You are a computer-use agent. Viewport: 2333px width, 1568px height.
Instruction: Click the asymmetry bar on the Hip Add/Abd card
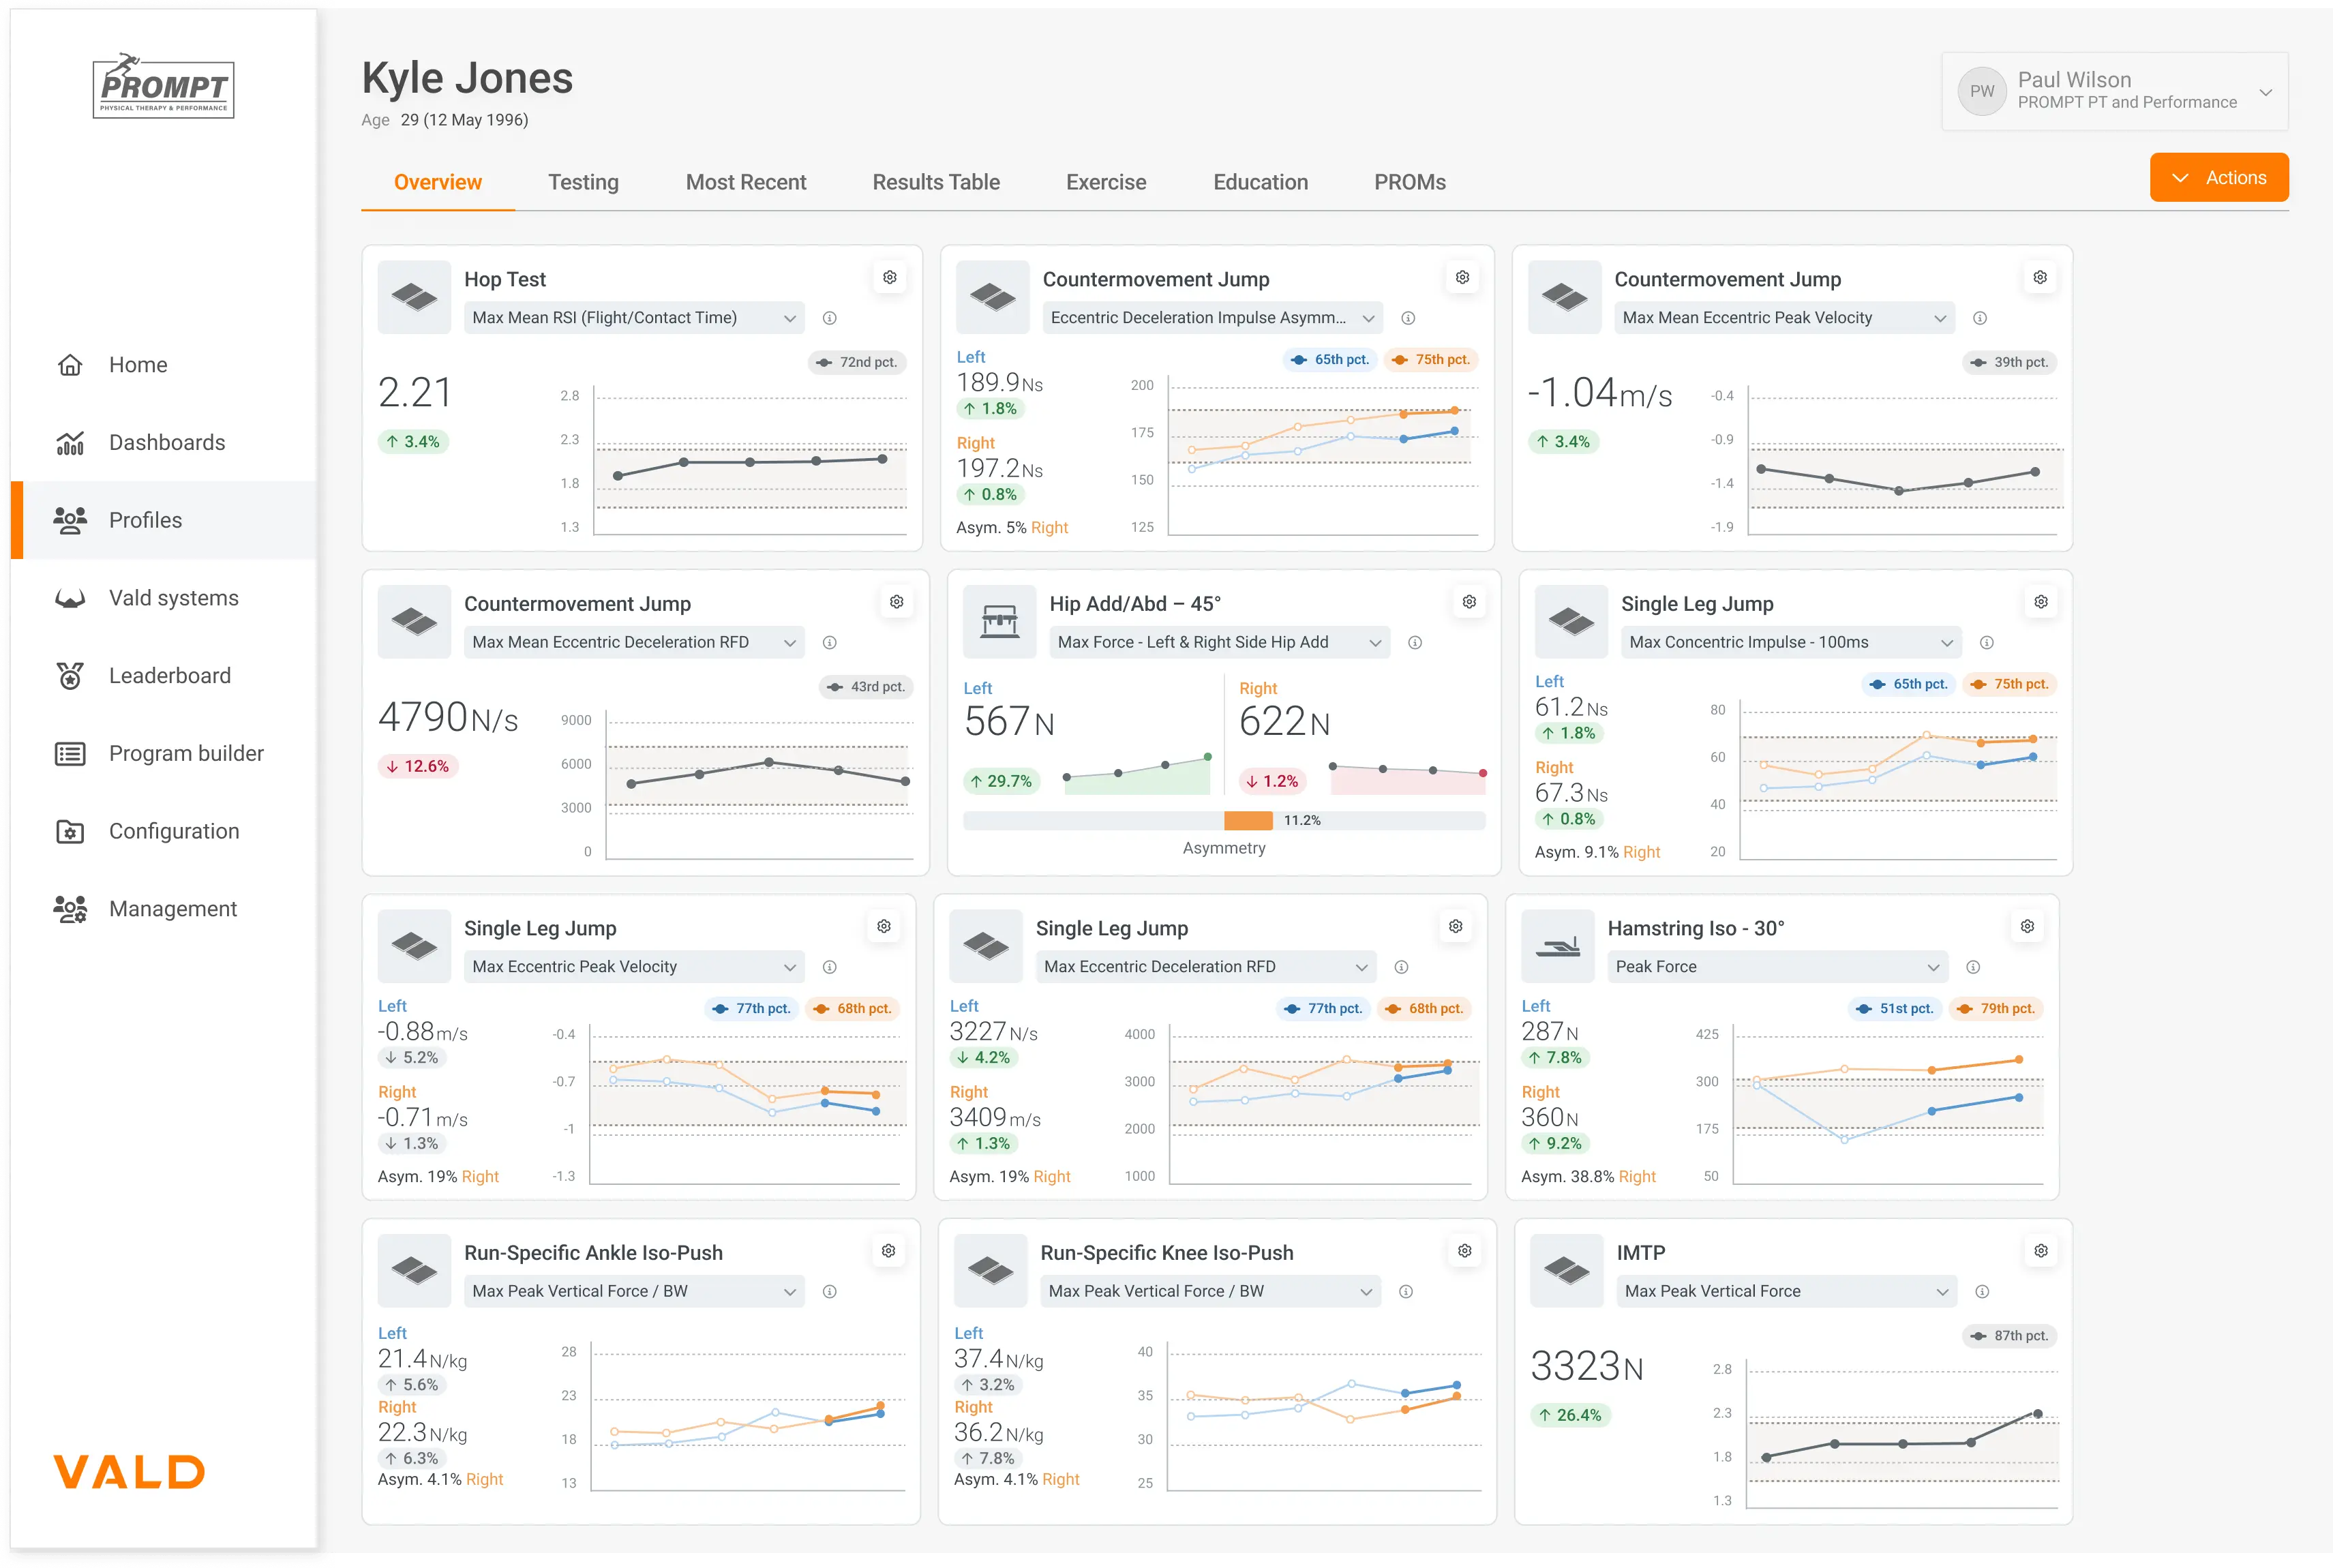(1224, 820)
